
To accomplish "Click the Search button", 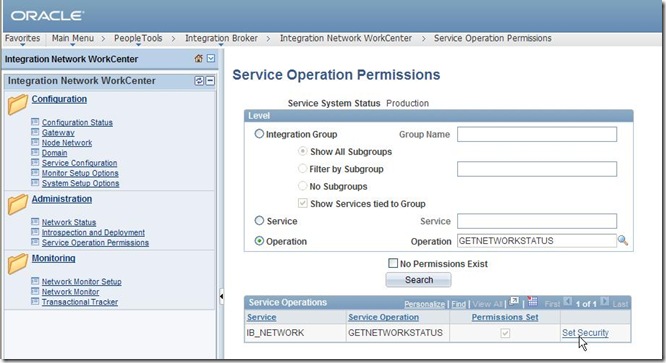I will coord(419,280).
